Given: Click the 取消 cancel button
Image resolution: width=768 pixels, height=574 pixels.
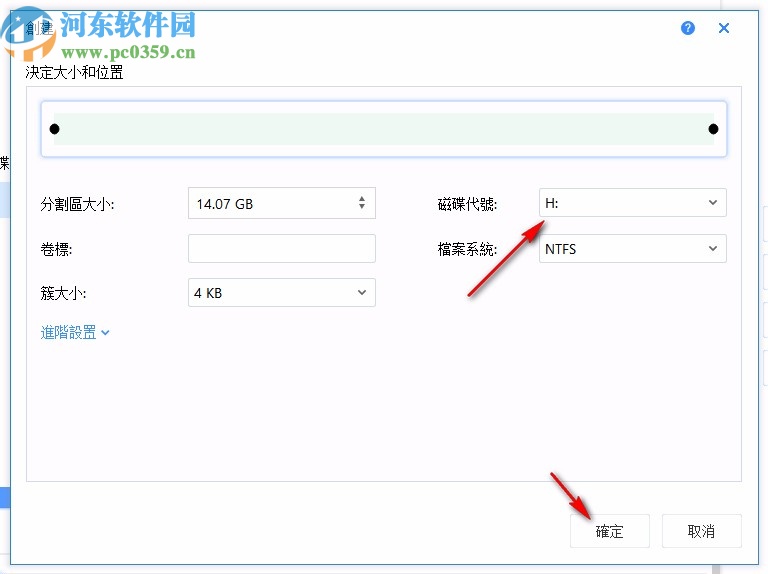Looking at the screenshot, I should pos(701,531).
